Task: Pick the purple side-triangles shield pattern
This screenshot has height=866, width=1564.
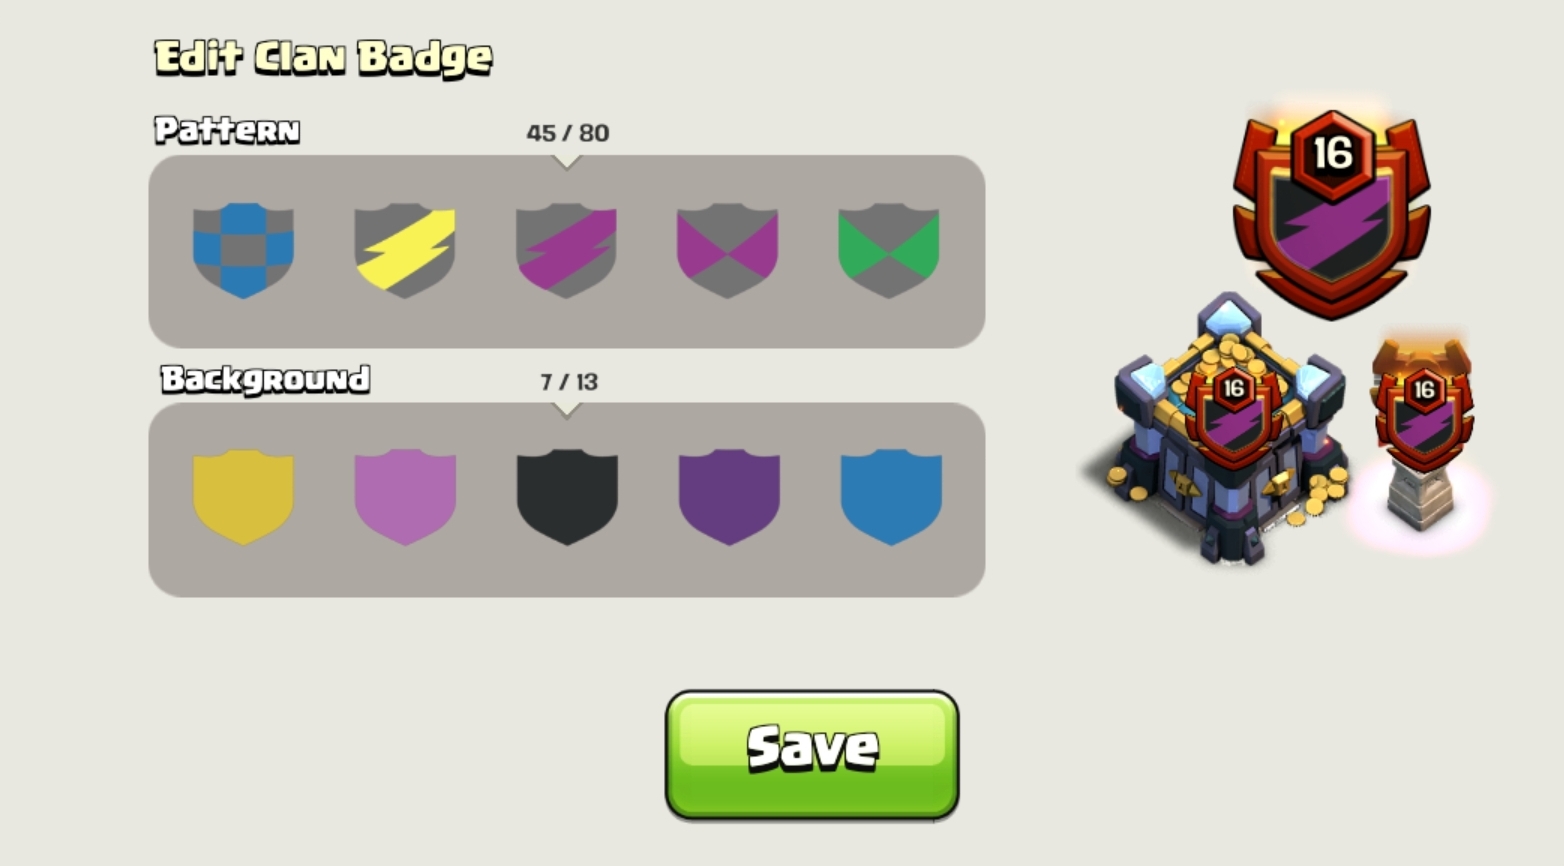Action: point(727,250)
